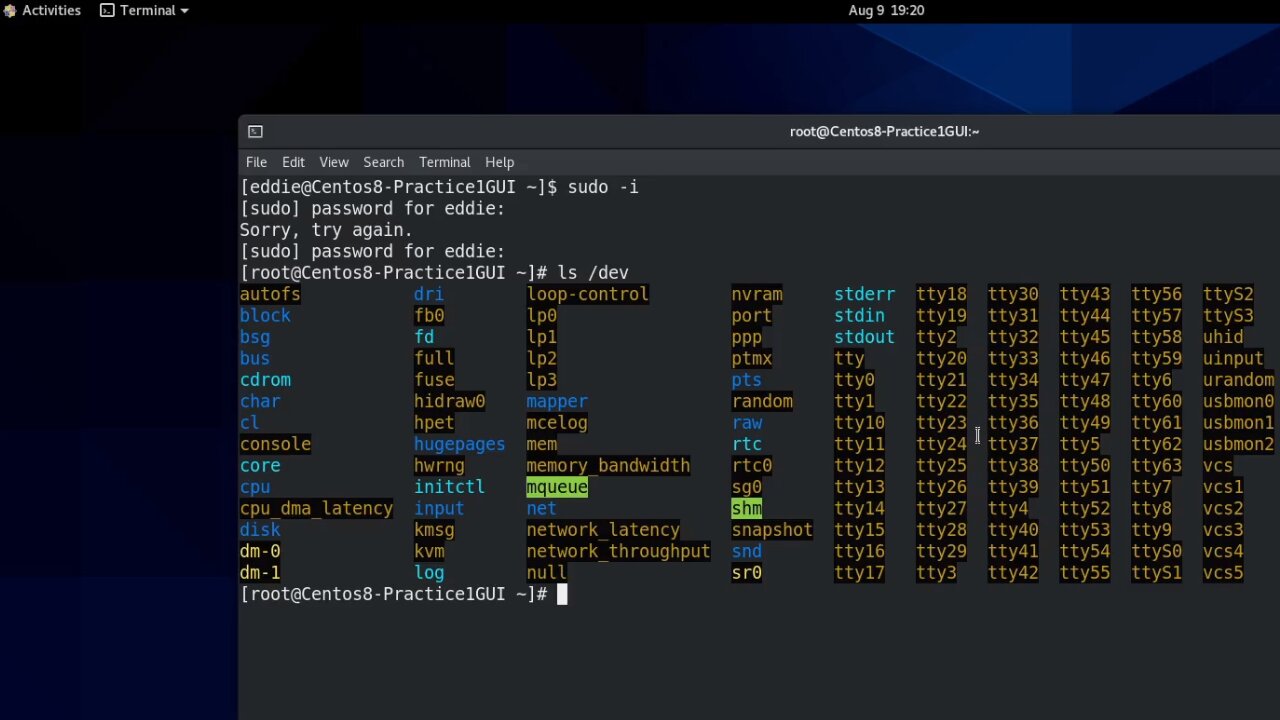The height and width of the screenshot is (720, 1280).
Task: Open the View menu
Action: pos(334,162)
